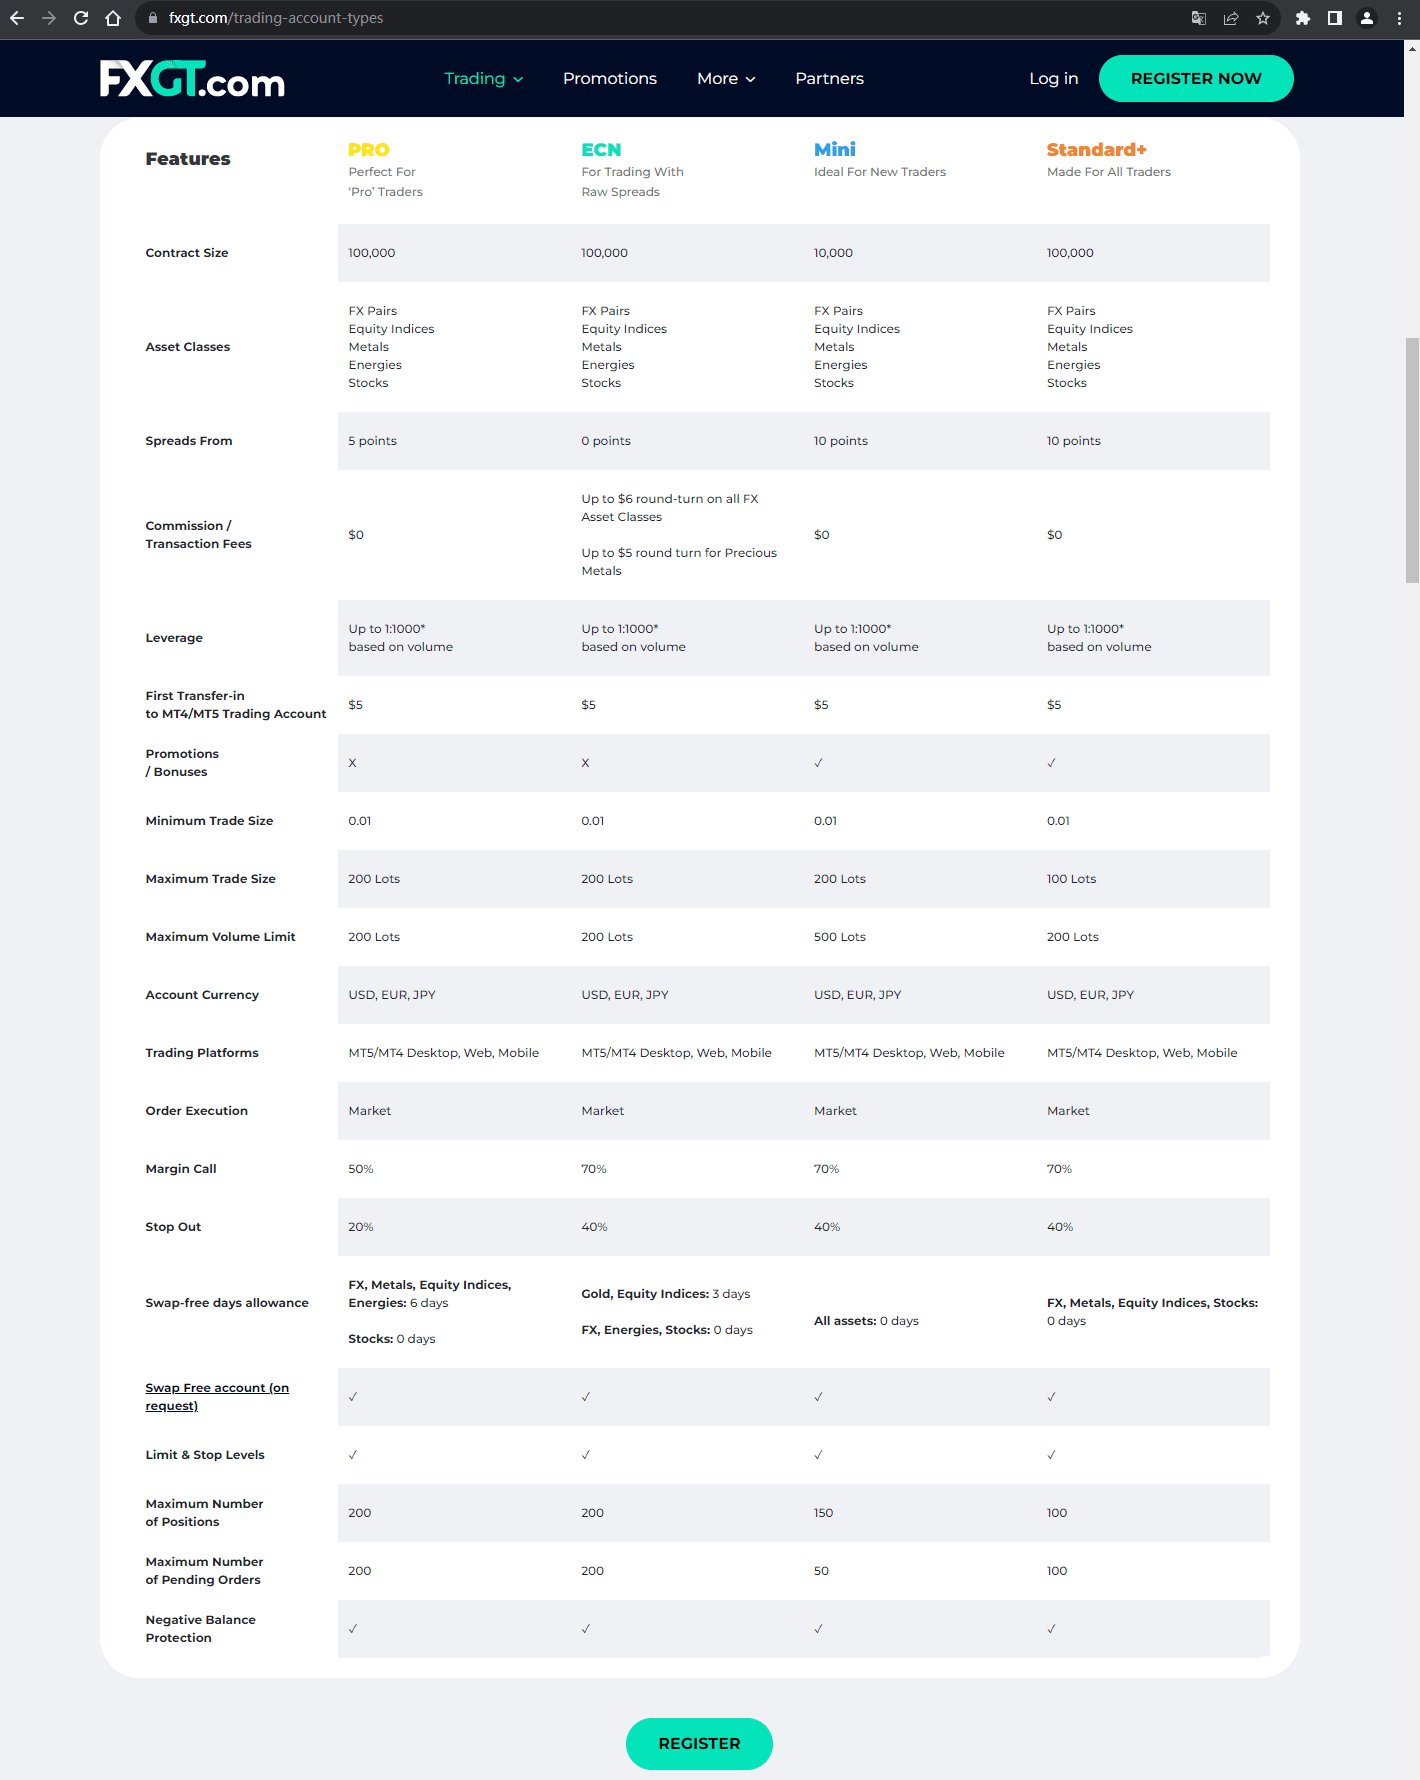Go to the browser home icon
This screenshot has height=1780, width=1420.
coord(113,18)
